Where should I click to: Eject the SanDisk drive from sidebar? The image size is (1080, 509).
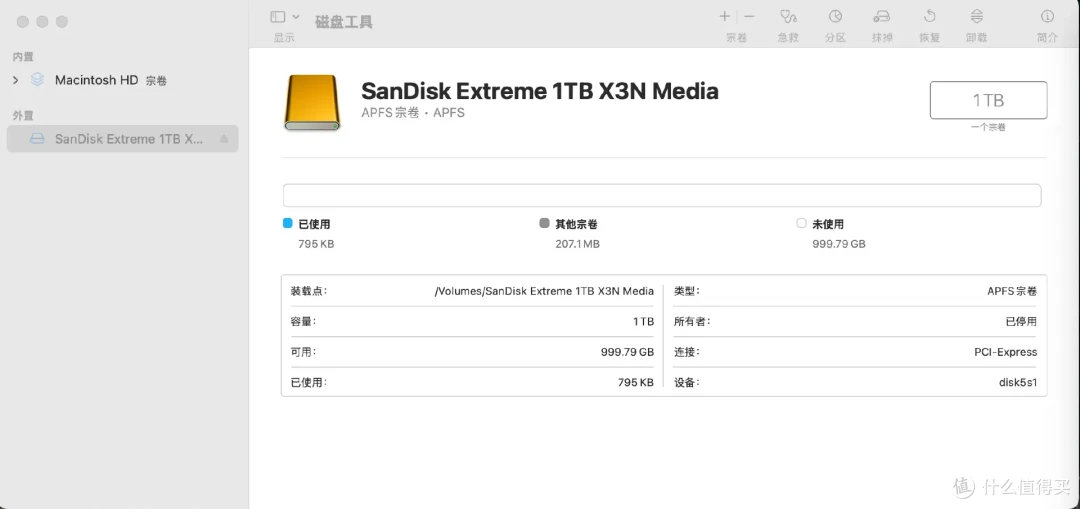click(x=224, y=139)
